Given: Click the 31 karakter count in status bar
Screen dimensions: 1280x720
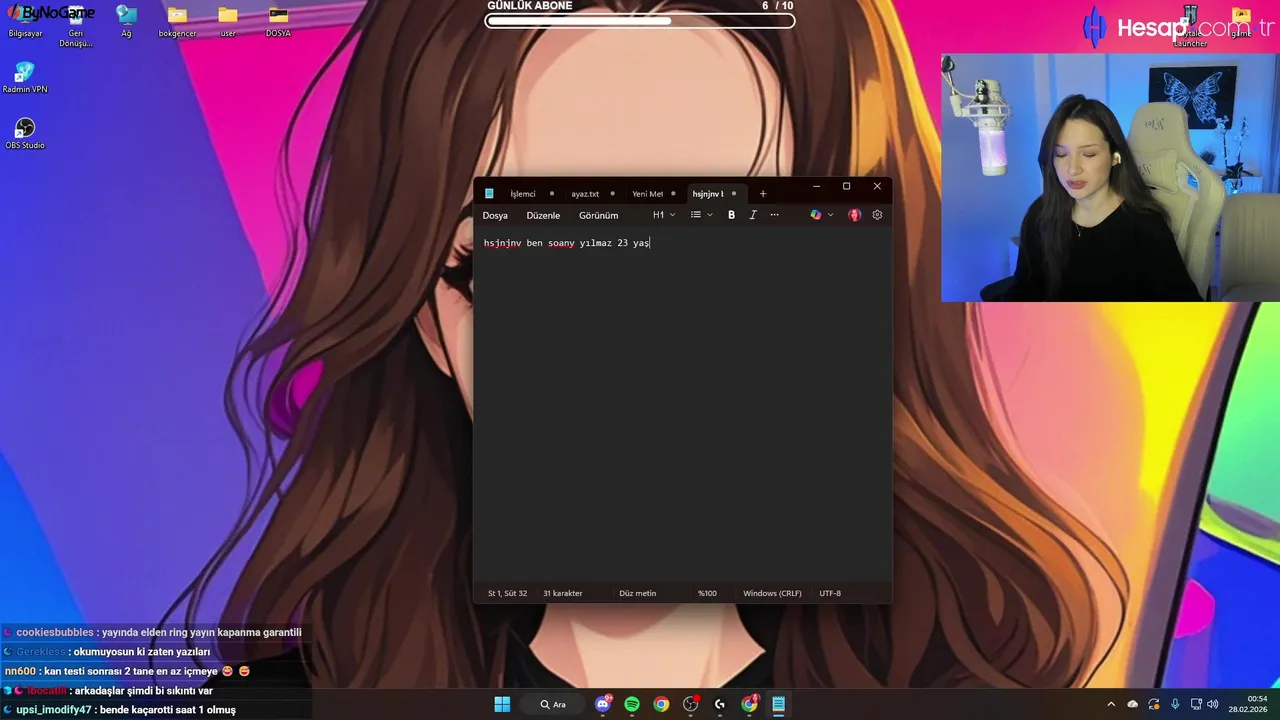Looking at the screenshot, I should pyautogui.click(x=562, y=593).
